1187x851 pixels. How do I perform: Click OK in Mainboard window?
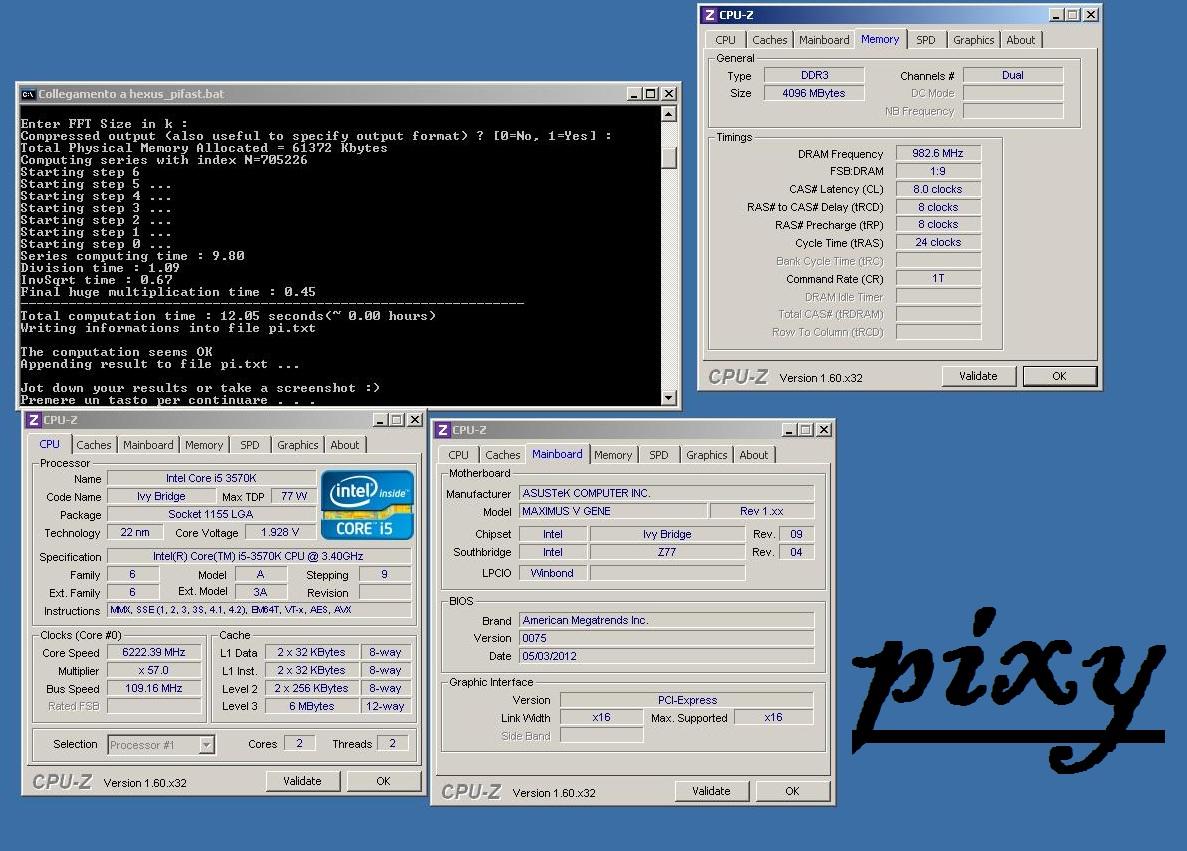coord(792,791)
